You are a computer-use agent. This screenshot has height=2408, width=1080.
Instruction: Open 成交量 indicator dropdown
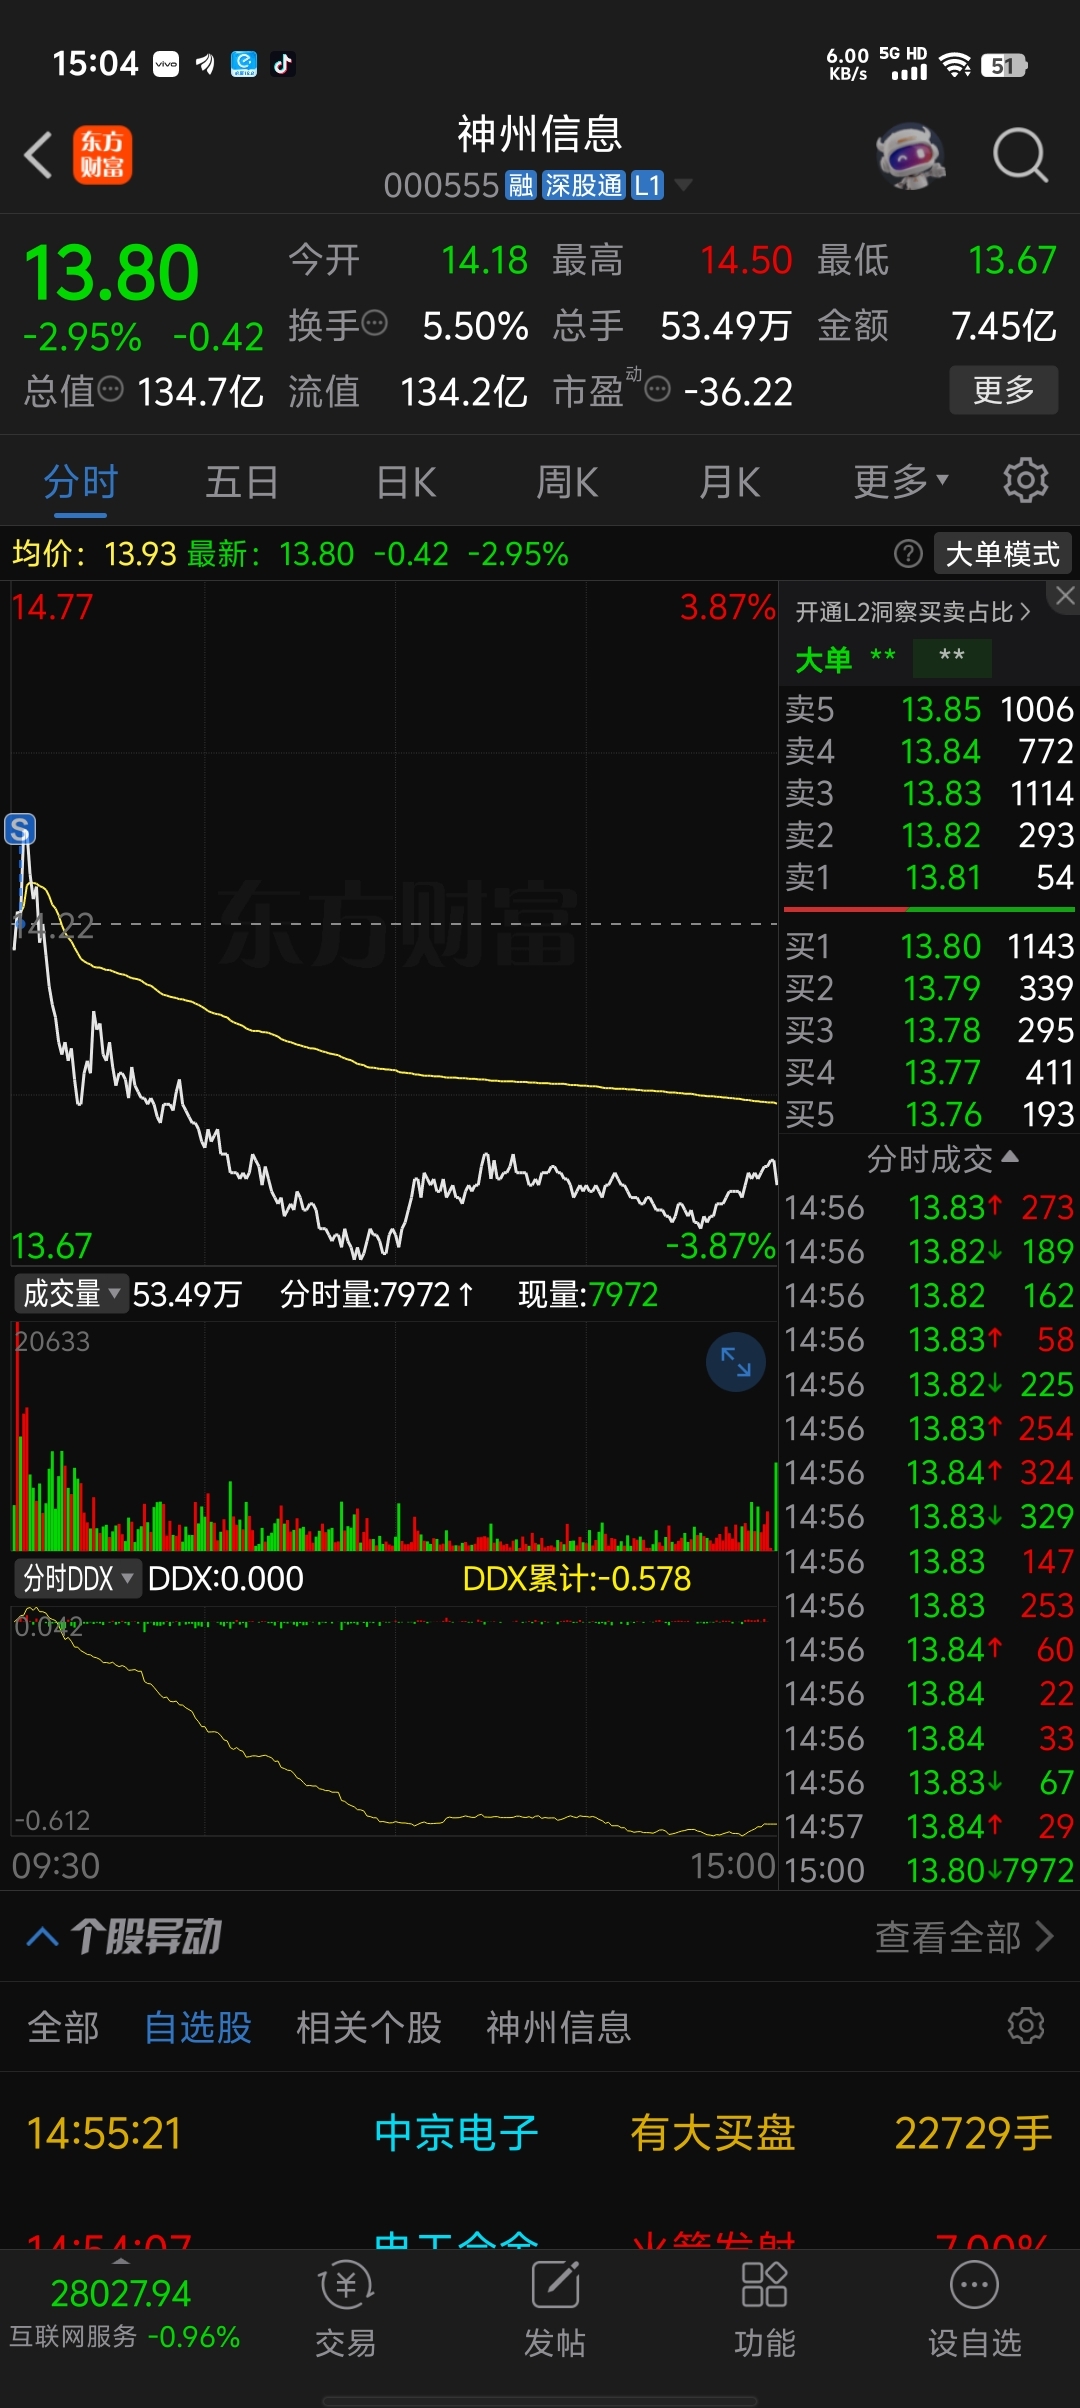pyautogui.click(x=70, y=1294)
